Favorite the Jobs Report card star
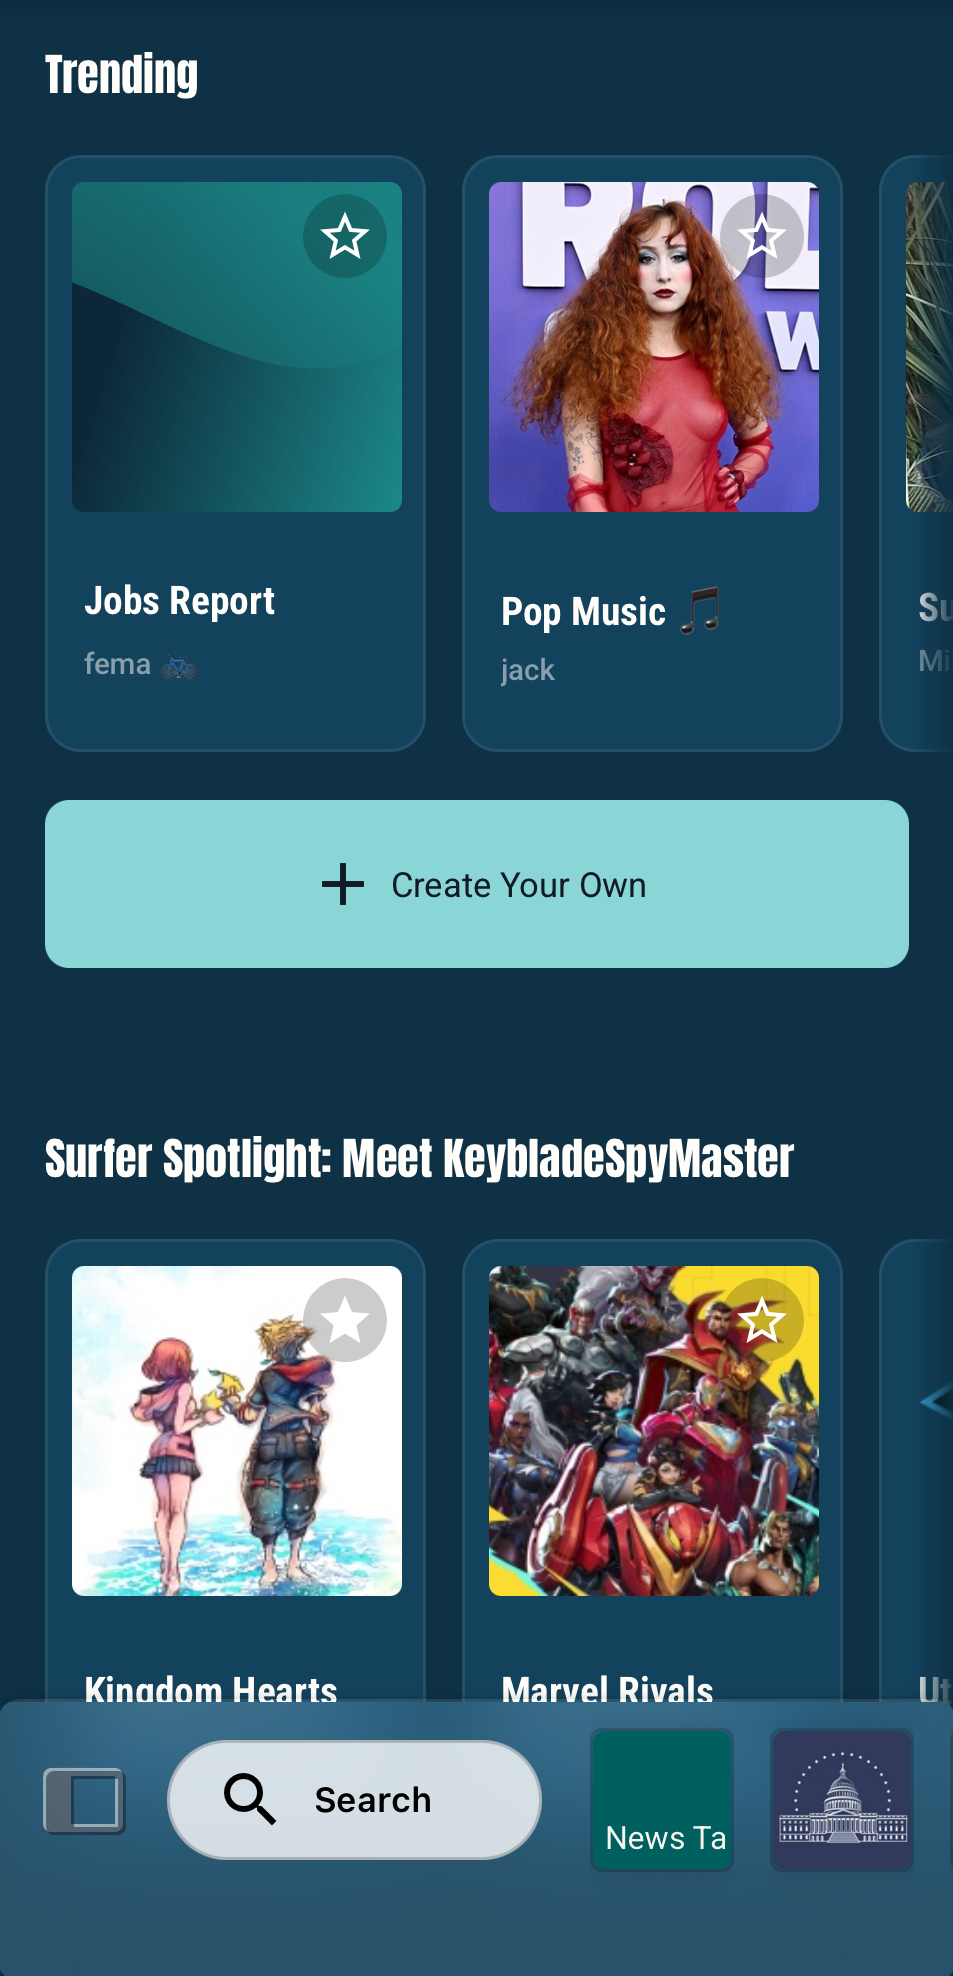Image resolution: width=953 pixels, height=1976 pixels. [x=345, y=236]
